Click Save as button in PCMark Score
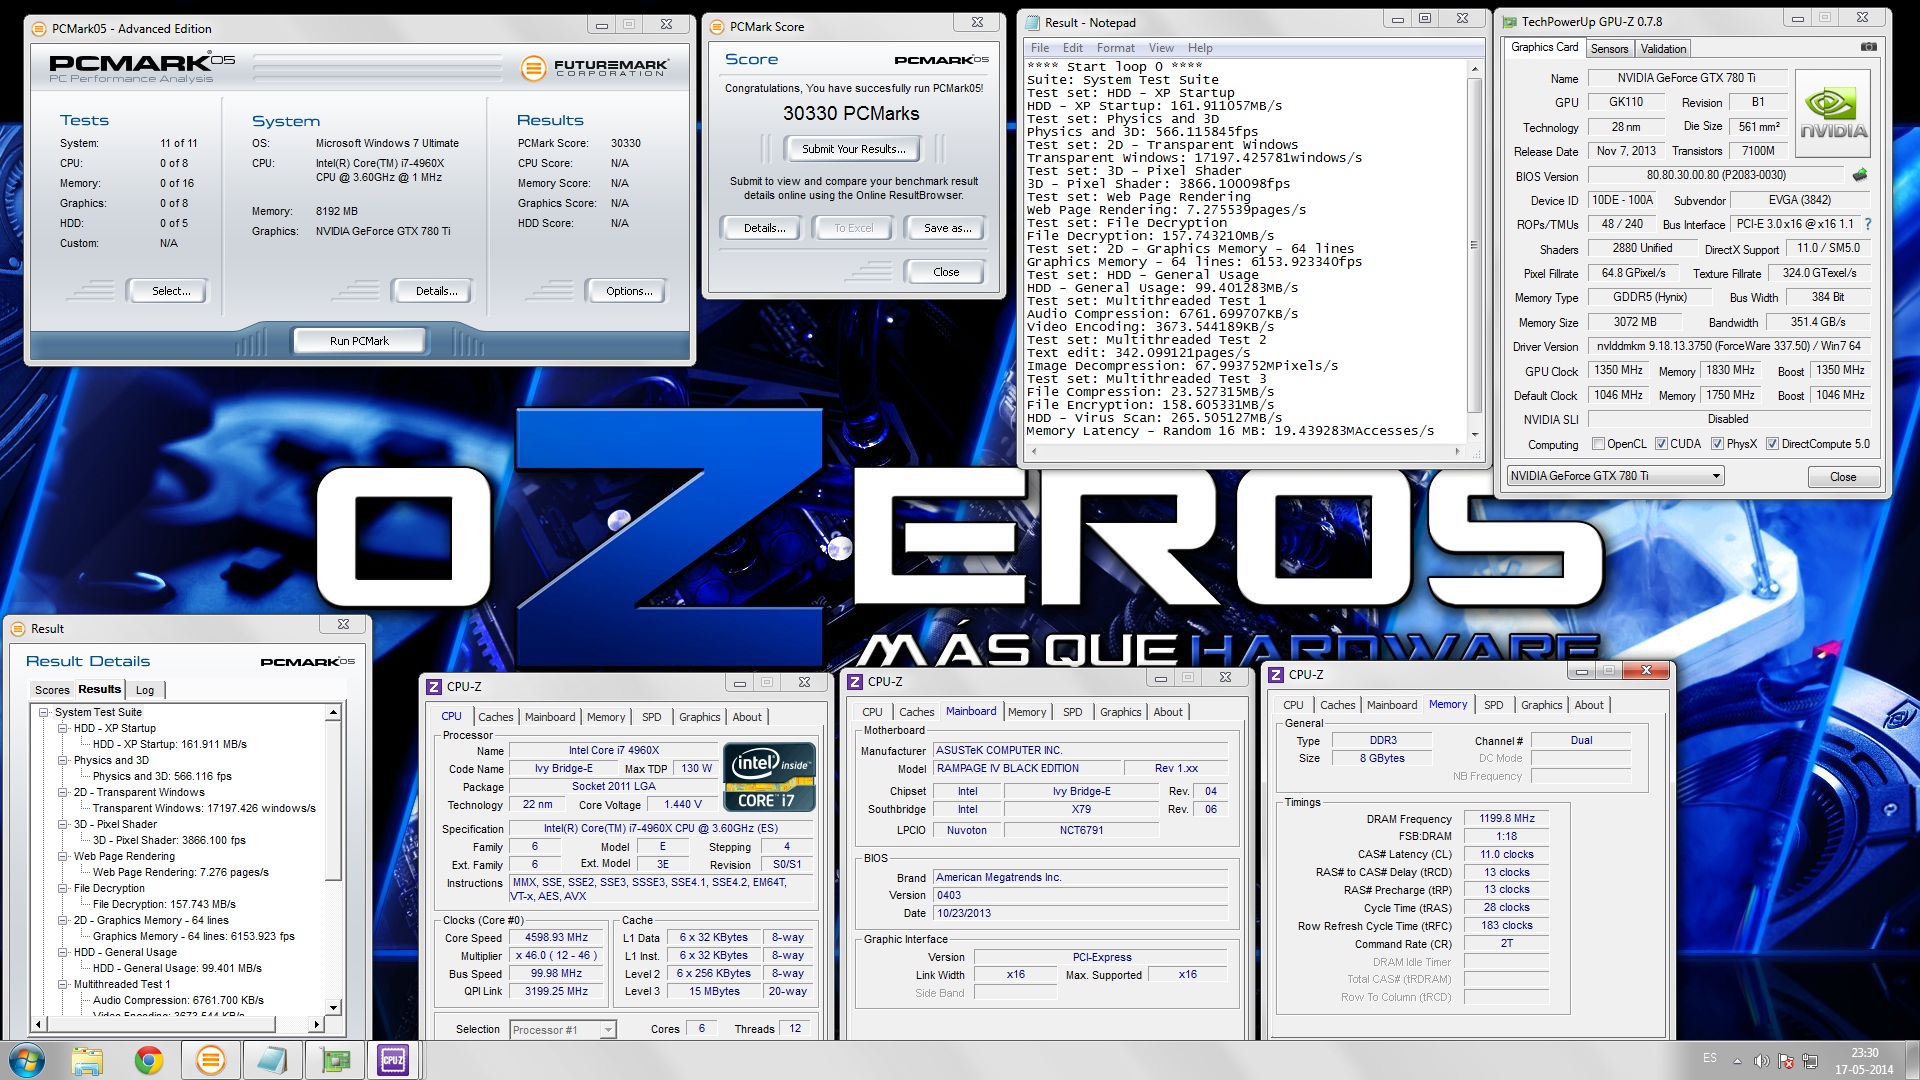This screenshot has height=1080, width=1920. tap(947, 228)
